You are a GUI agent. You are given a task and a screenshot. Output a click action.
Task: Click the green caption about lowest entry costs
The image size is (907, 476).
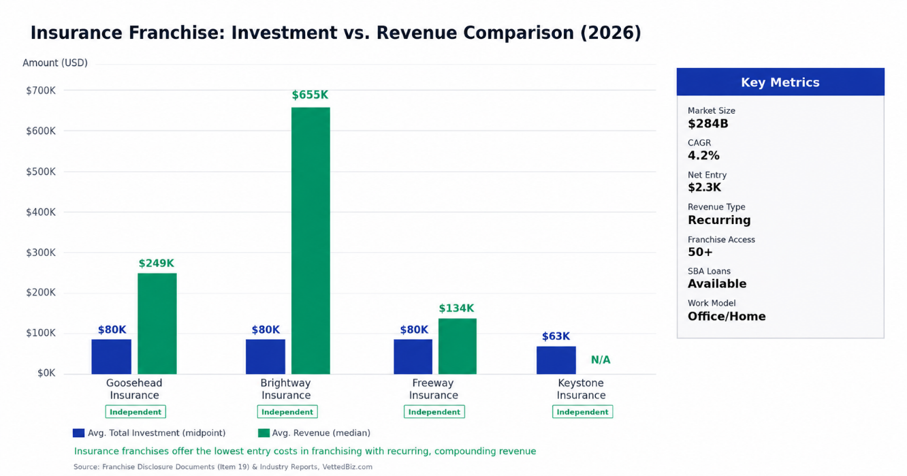pos(305,451)
